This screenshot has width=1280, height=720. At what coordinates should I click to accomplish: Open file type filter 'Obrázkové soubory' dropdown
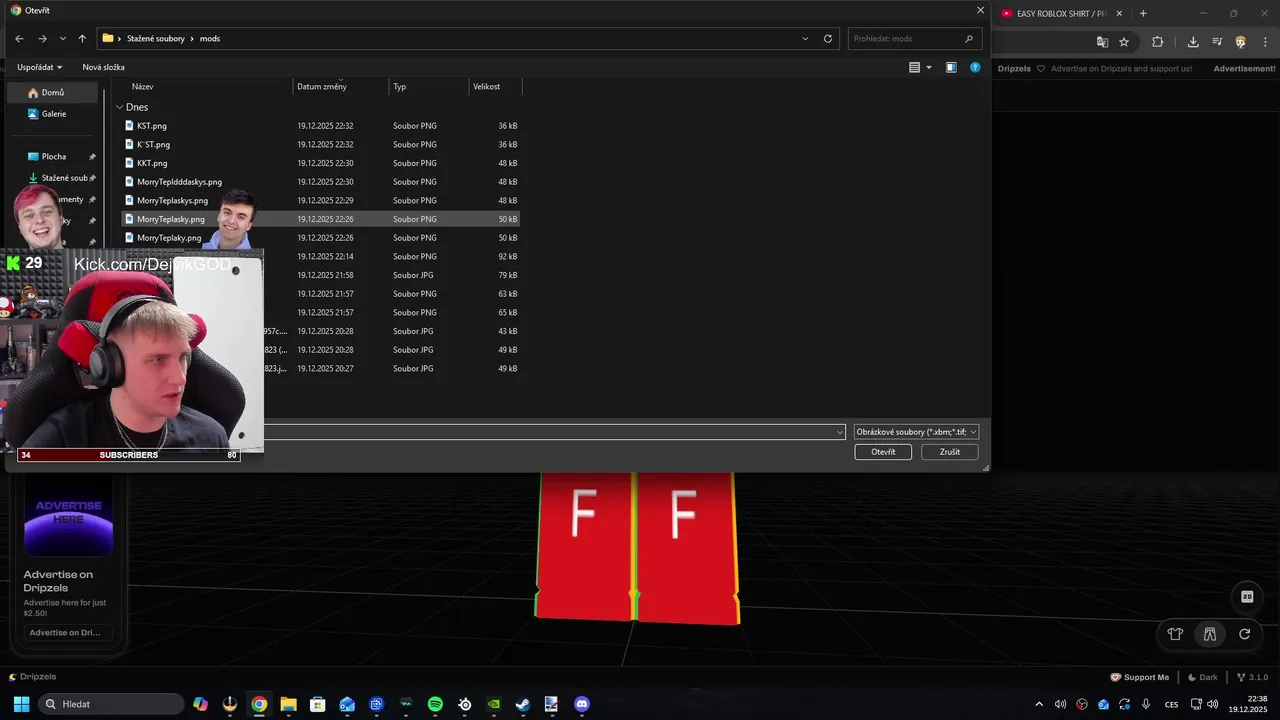coord(916,432)
